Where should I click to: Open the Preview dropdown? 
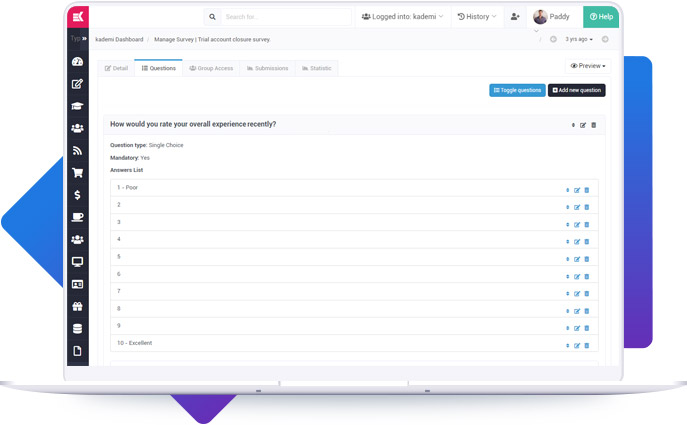point(587,66)
